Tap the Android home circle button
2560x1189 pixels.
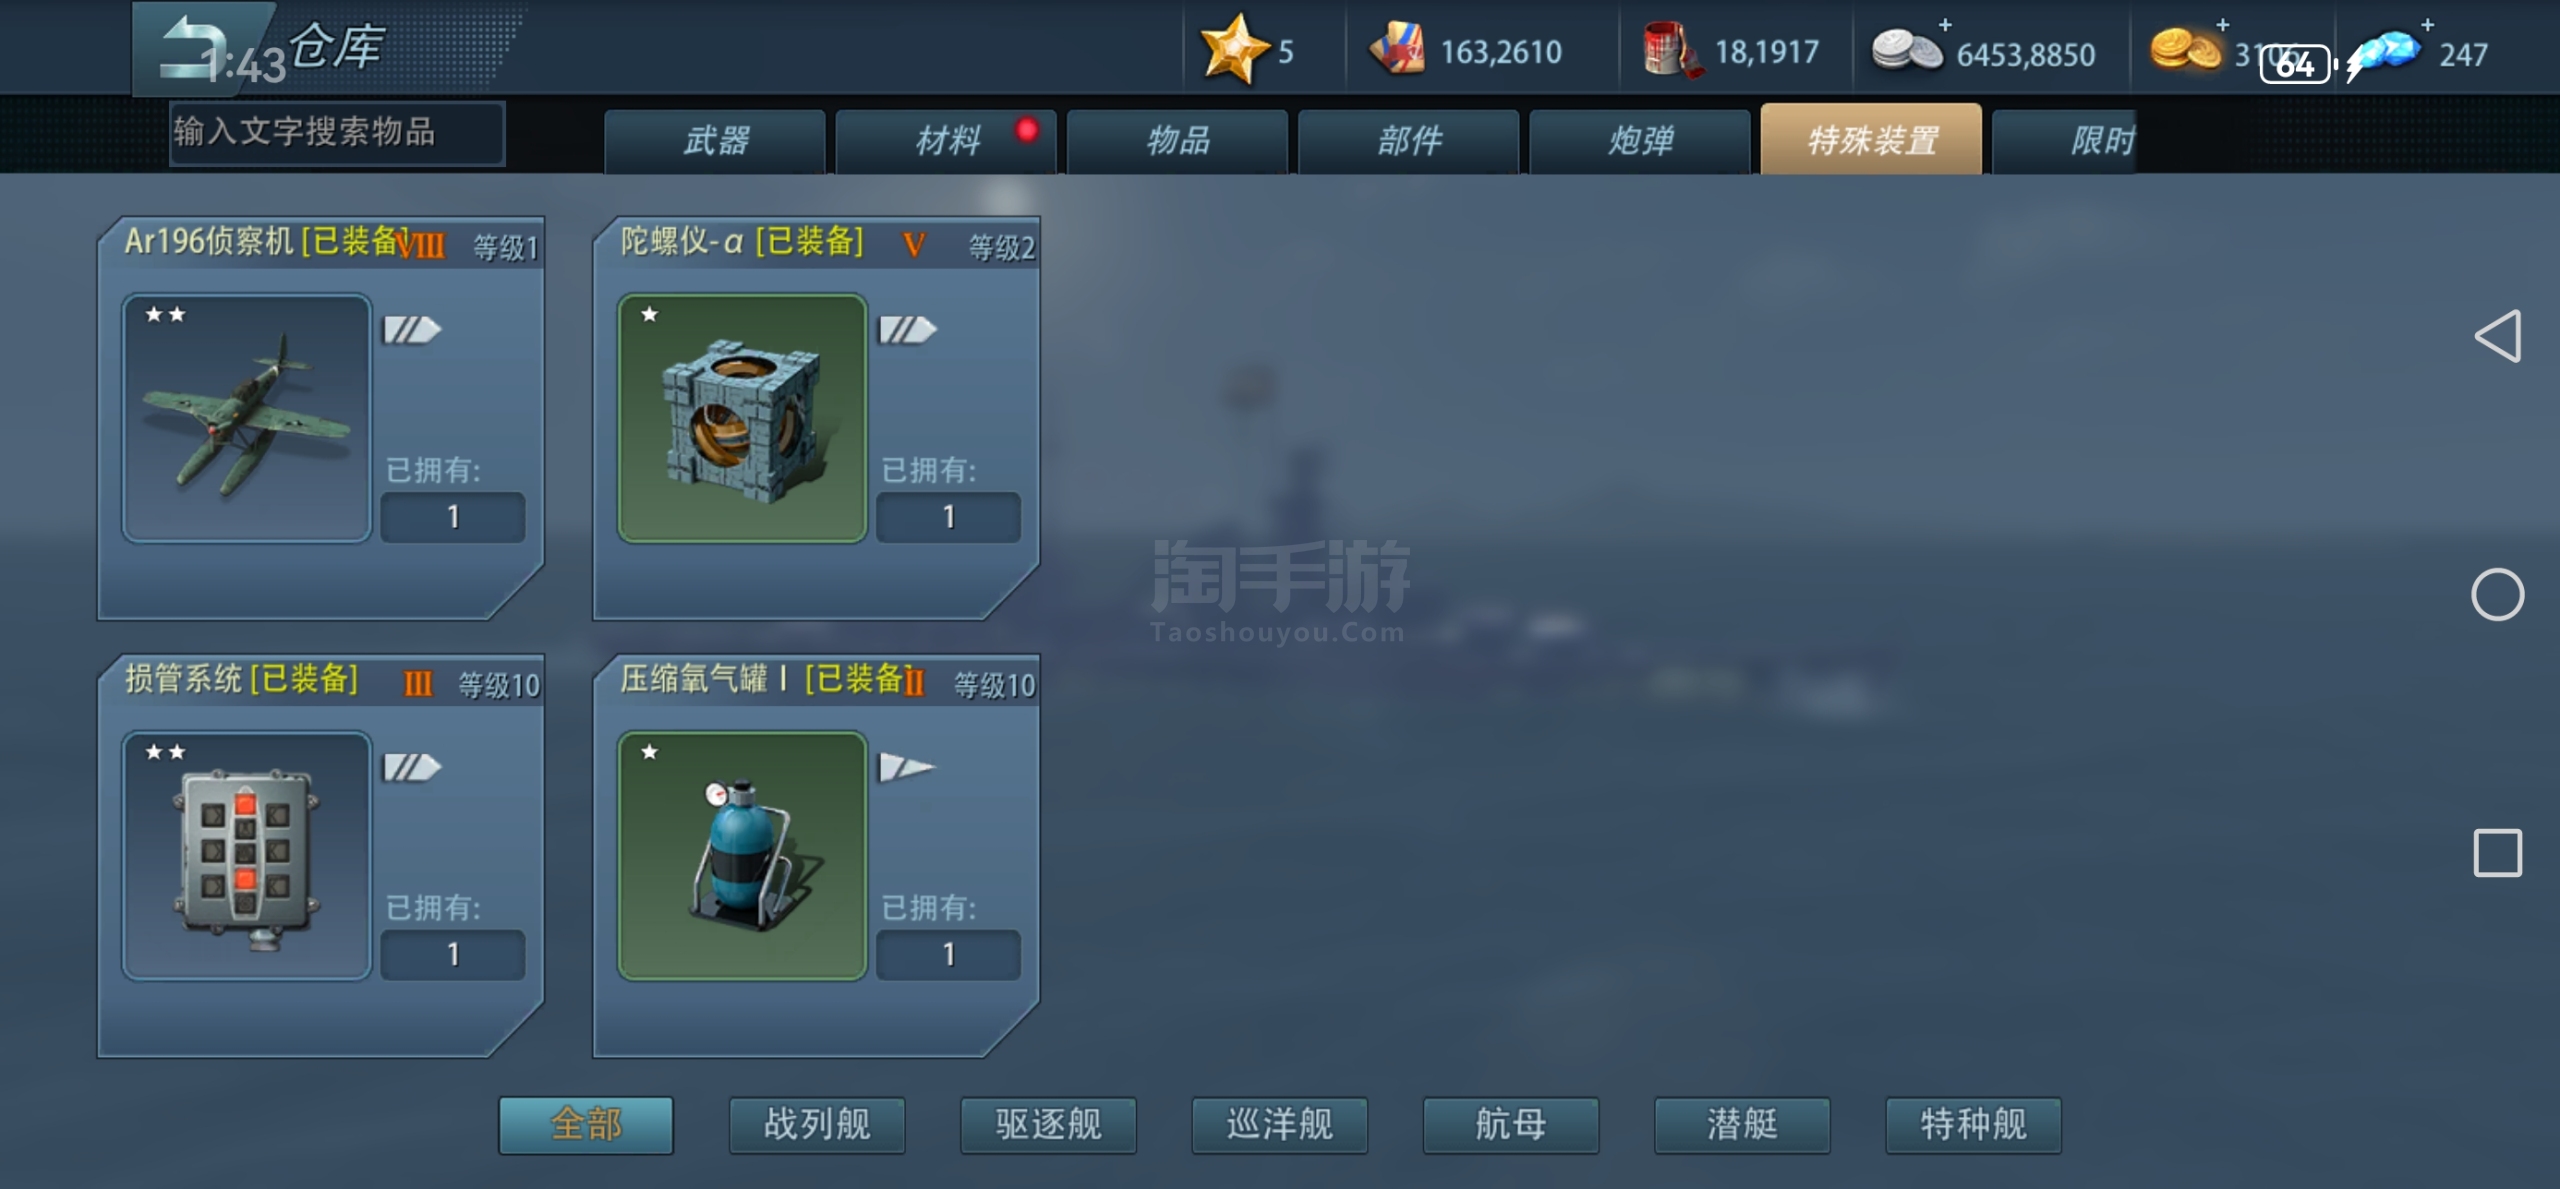2497,595
